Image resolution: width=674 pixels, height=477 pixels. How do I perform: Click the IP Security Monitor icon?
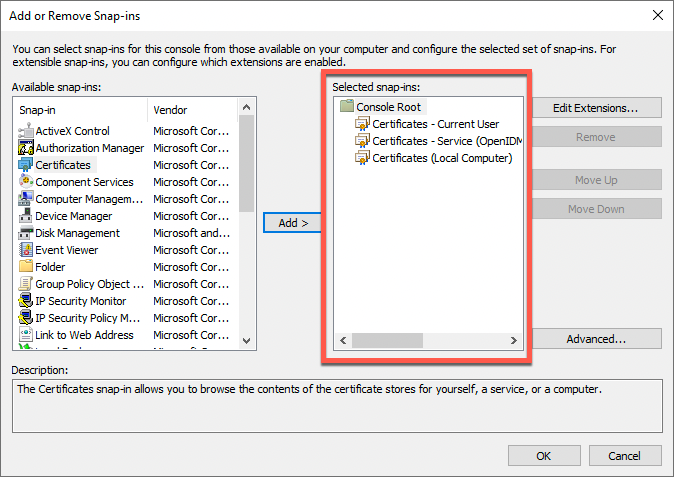click(26, 301)
